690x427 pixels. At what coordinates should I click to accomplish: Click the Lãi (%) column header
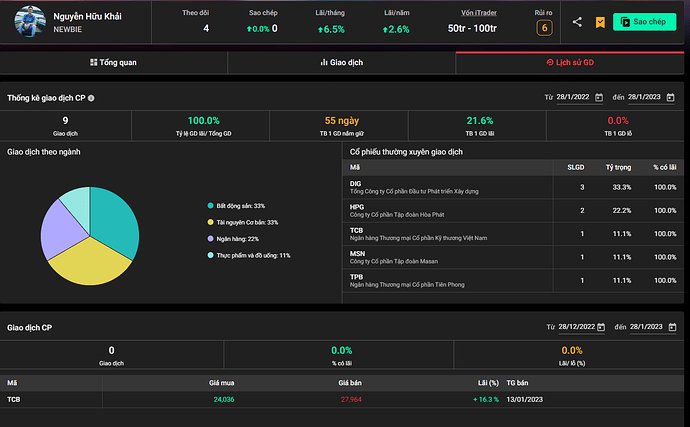click(x=486, y=382)
